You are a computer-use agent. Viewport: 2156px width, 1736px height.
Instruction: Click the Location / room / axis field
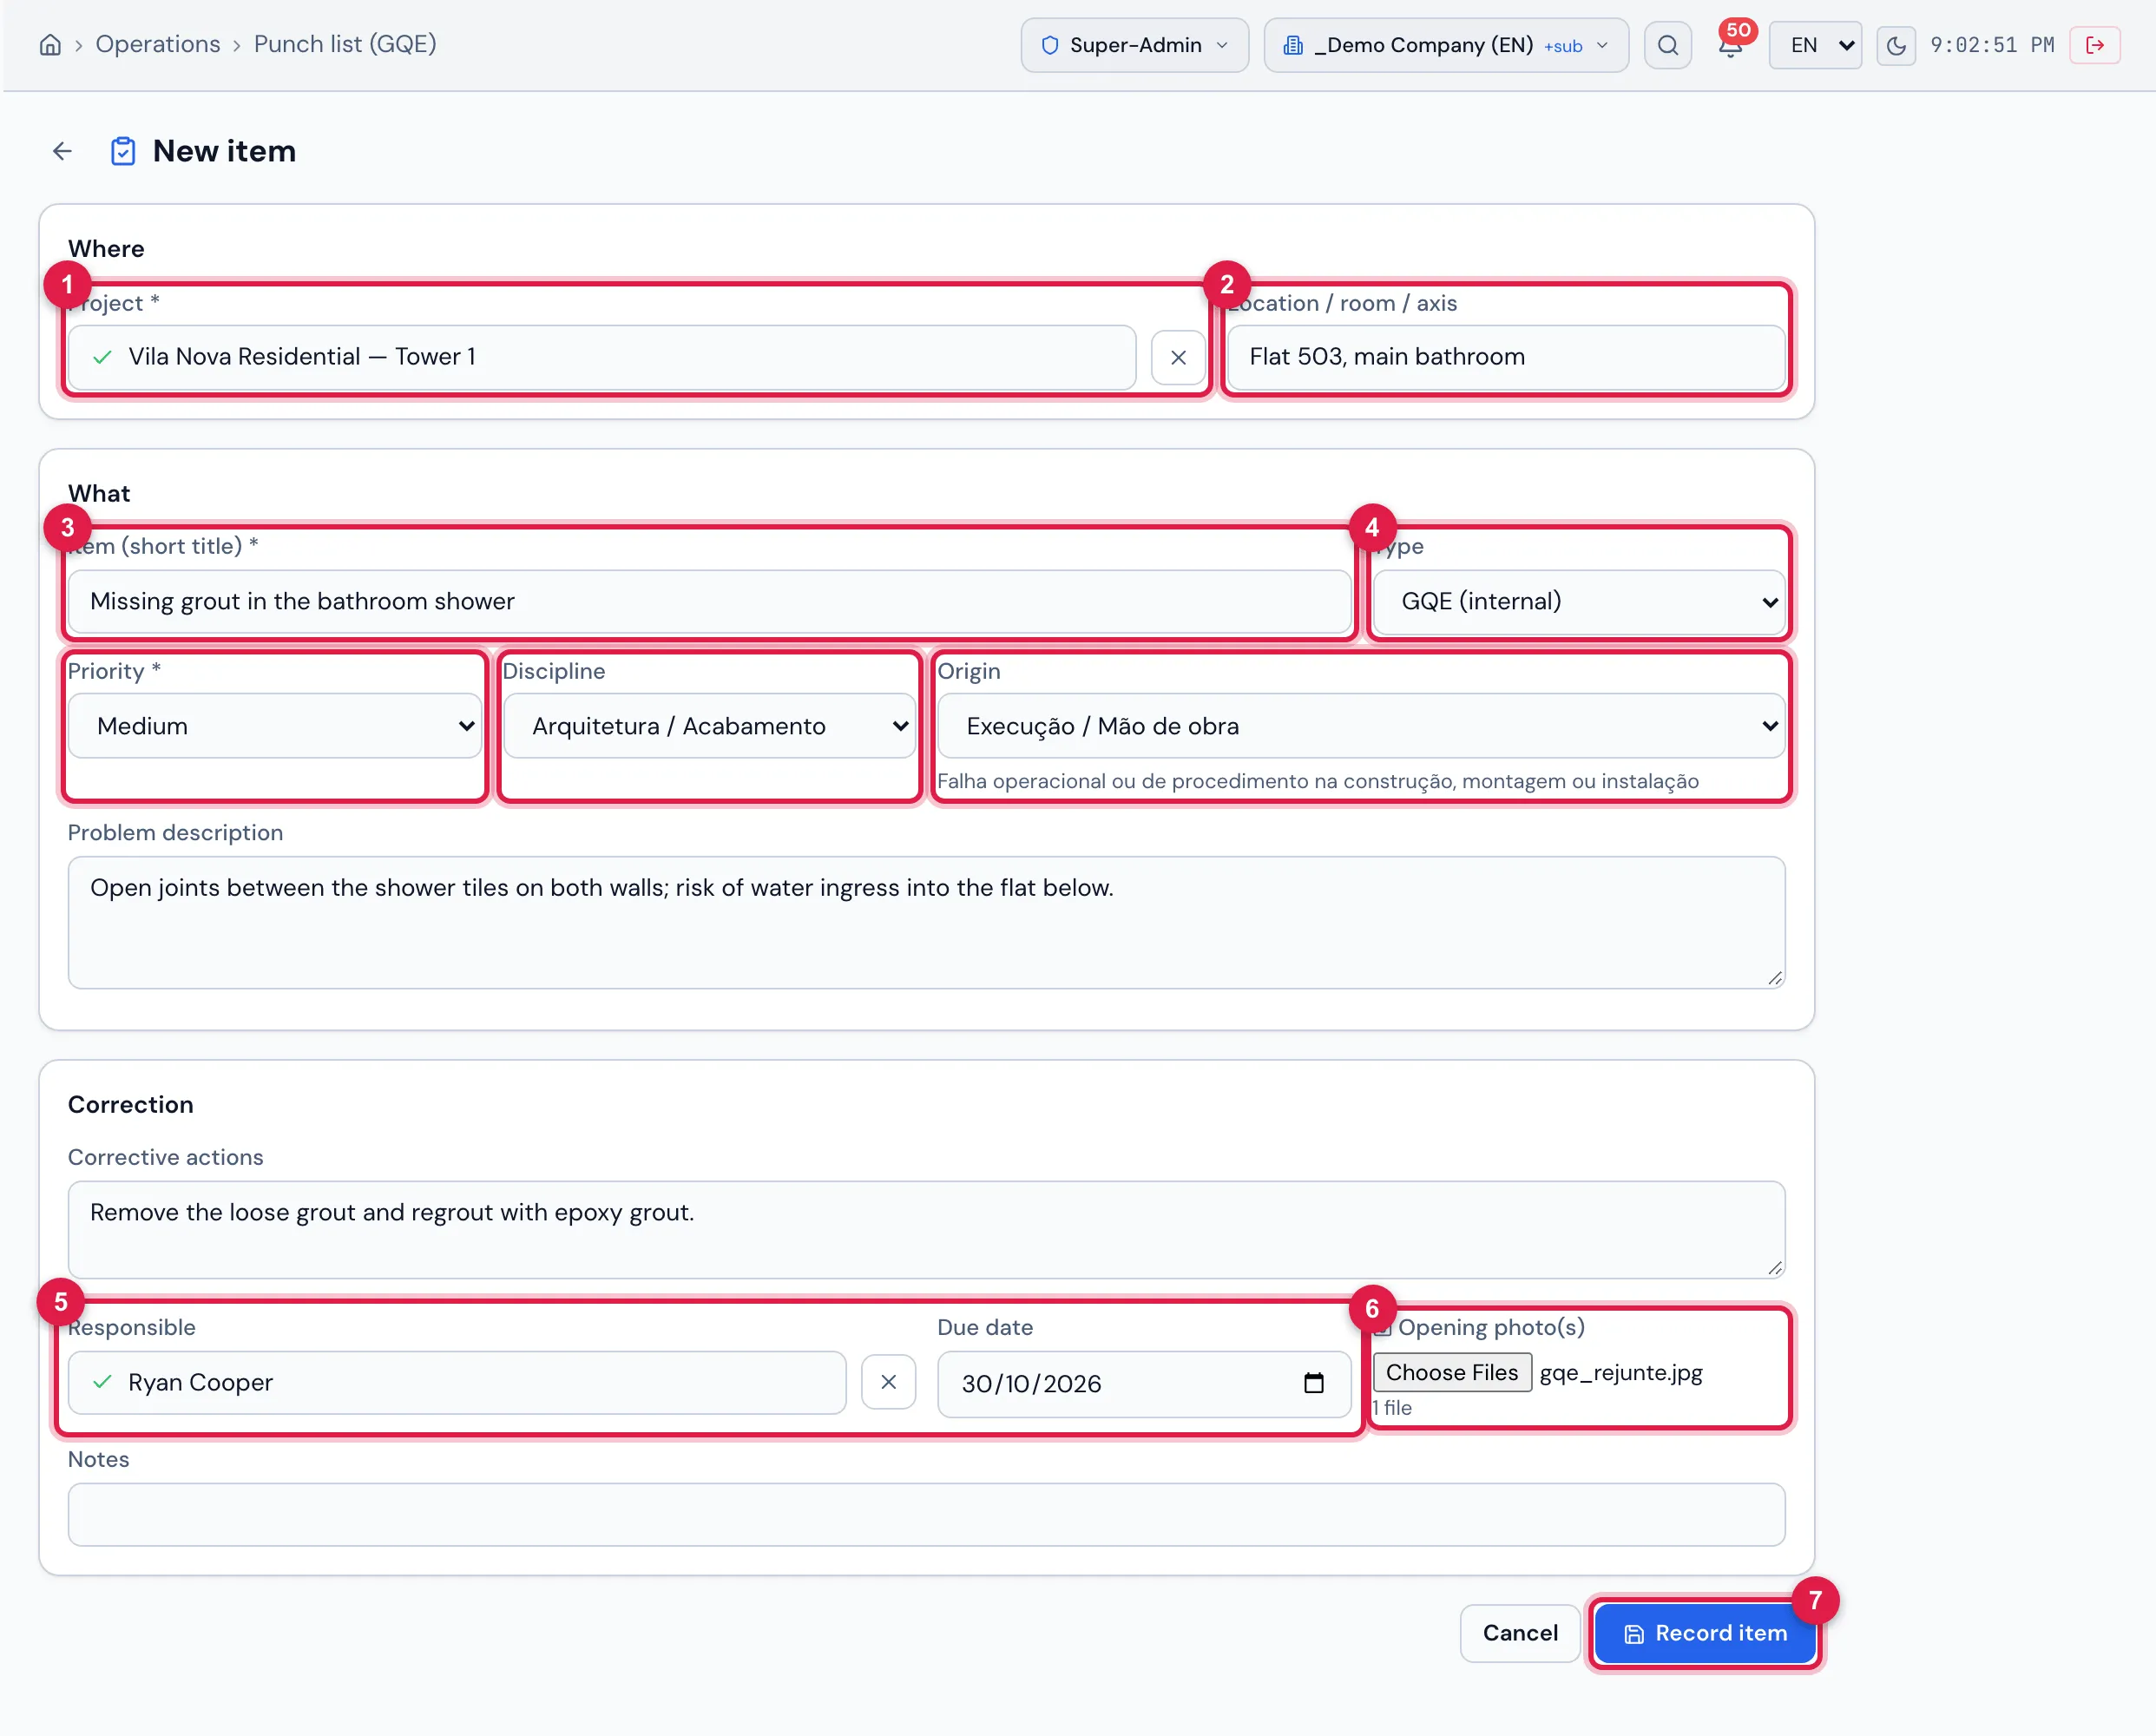click(x=1505, y=357)
